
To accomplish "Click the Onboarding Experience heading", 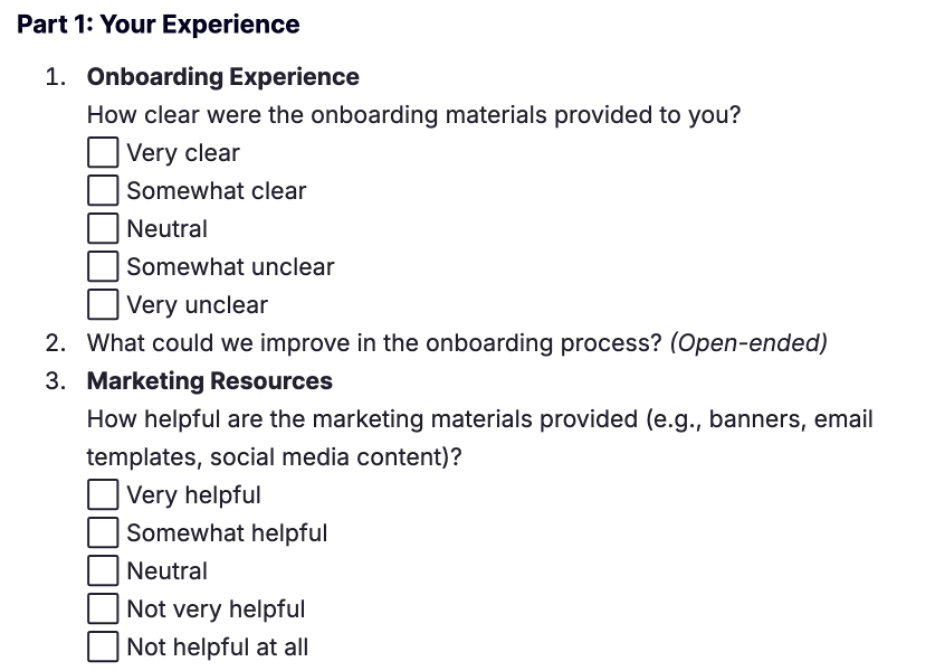I will 223,77.
